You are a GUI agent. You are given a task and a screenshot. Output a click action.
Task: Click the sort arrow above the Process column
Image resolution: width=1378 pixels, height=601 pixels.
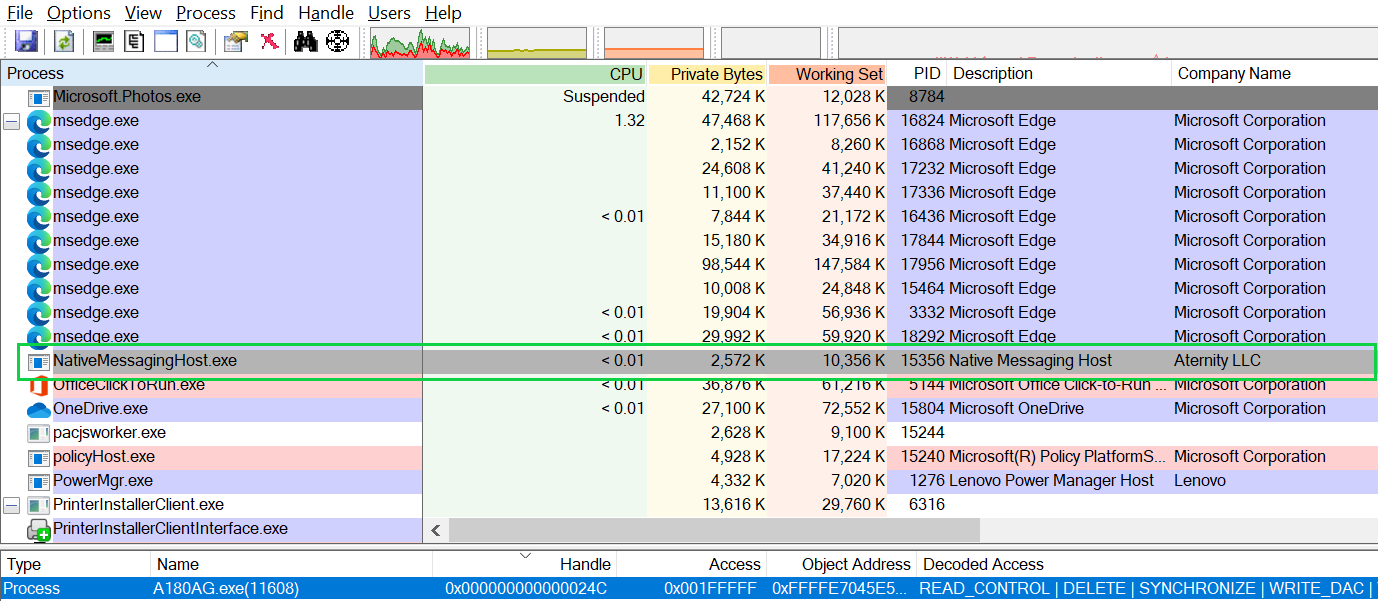(x=212, y=65)
